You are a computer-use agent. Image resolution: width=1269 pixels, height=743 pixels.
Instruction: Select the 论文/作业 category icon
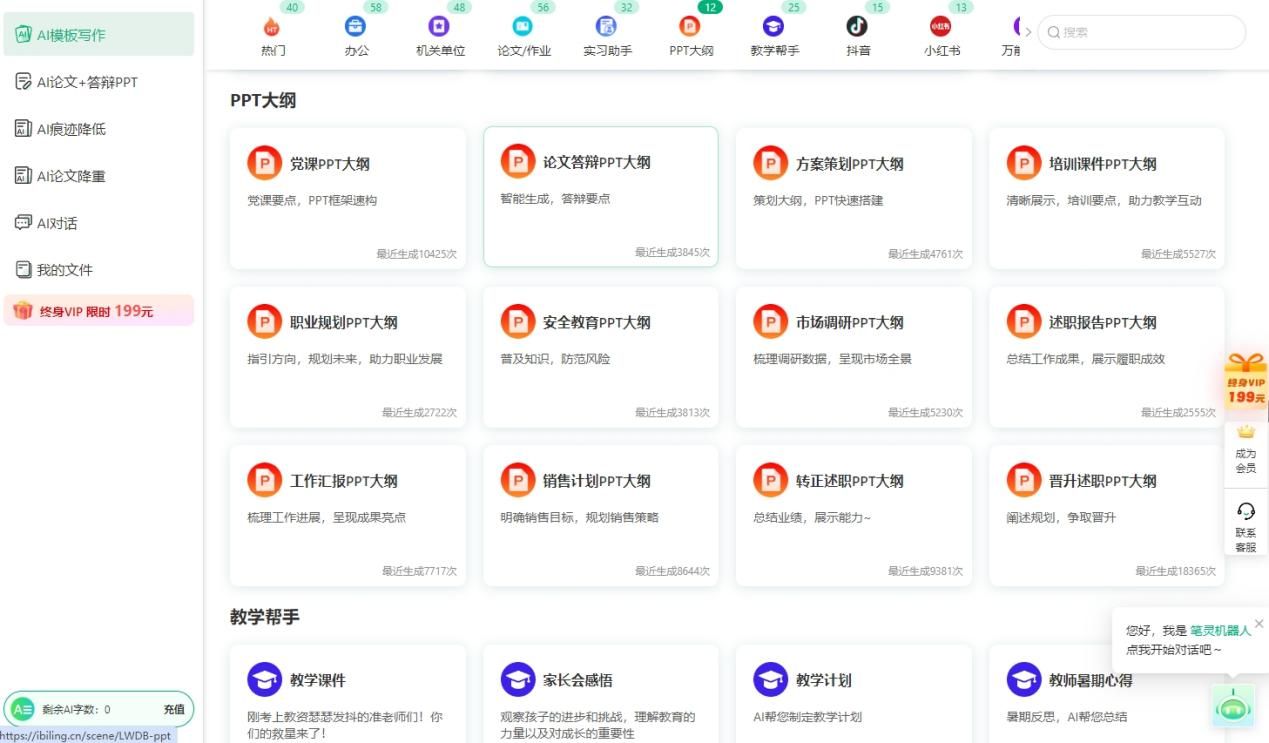[523, 27]
